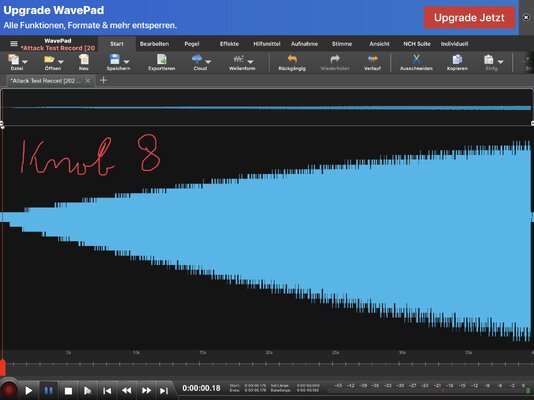Expand the Datei dropdown arrow

click(x=25, y=62)
